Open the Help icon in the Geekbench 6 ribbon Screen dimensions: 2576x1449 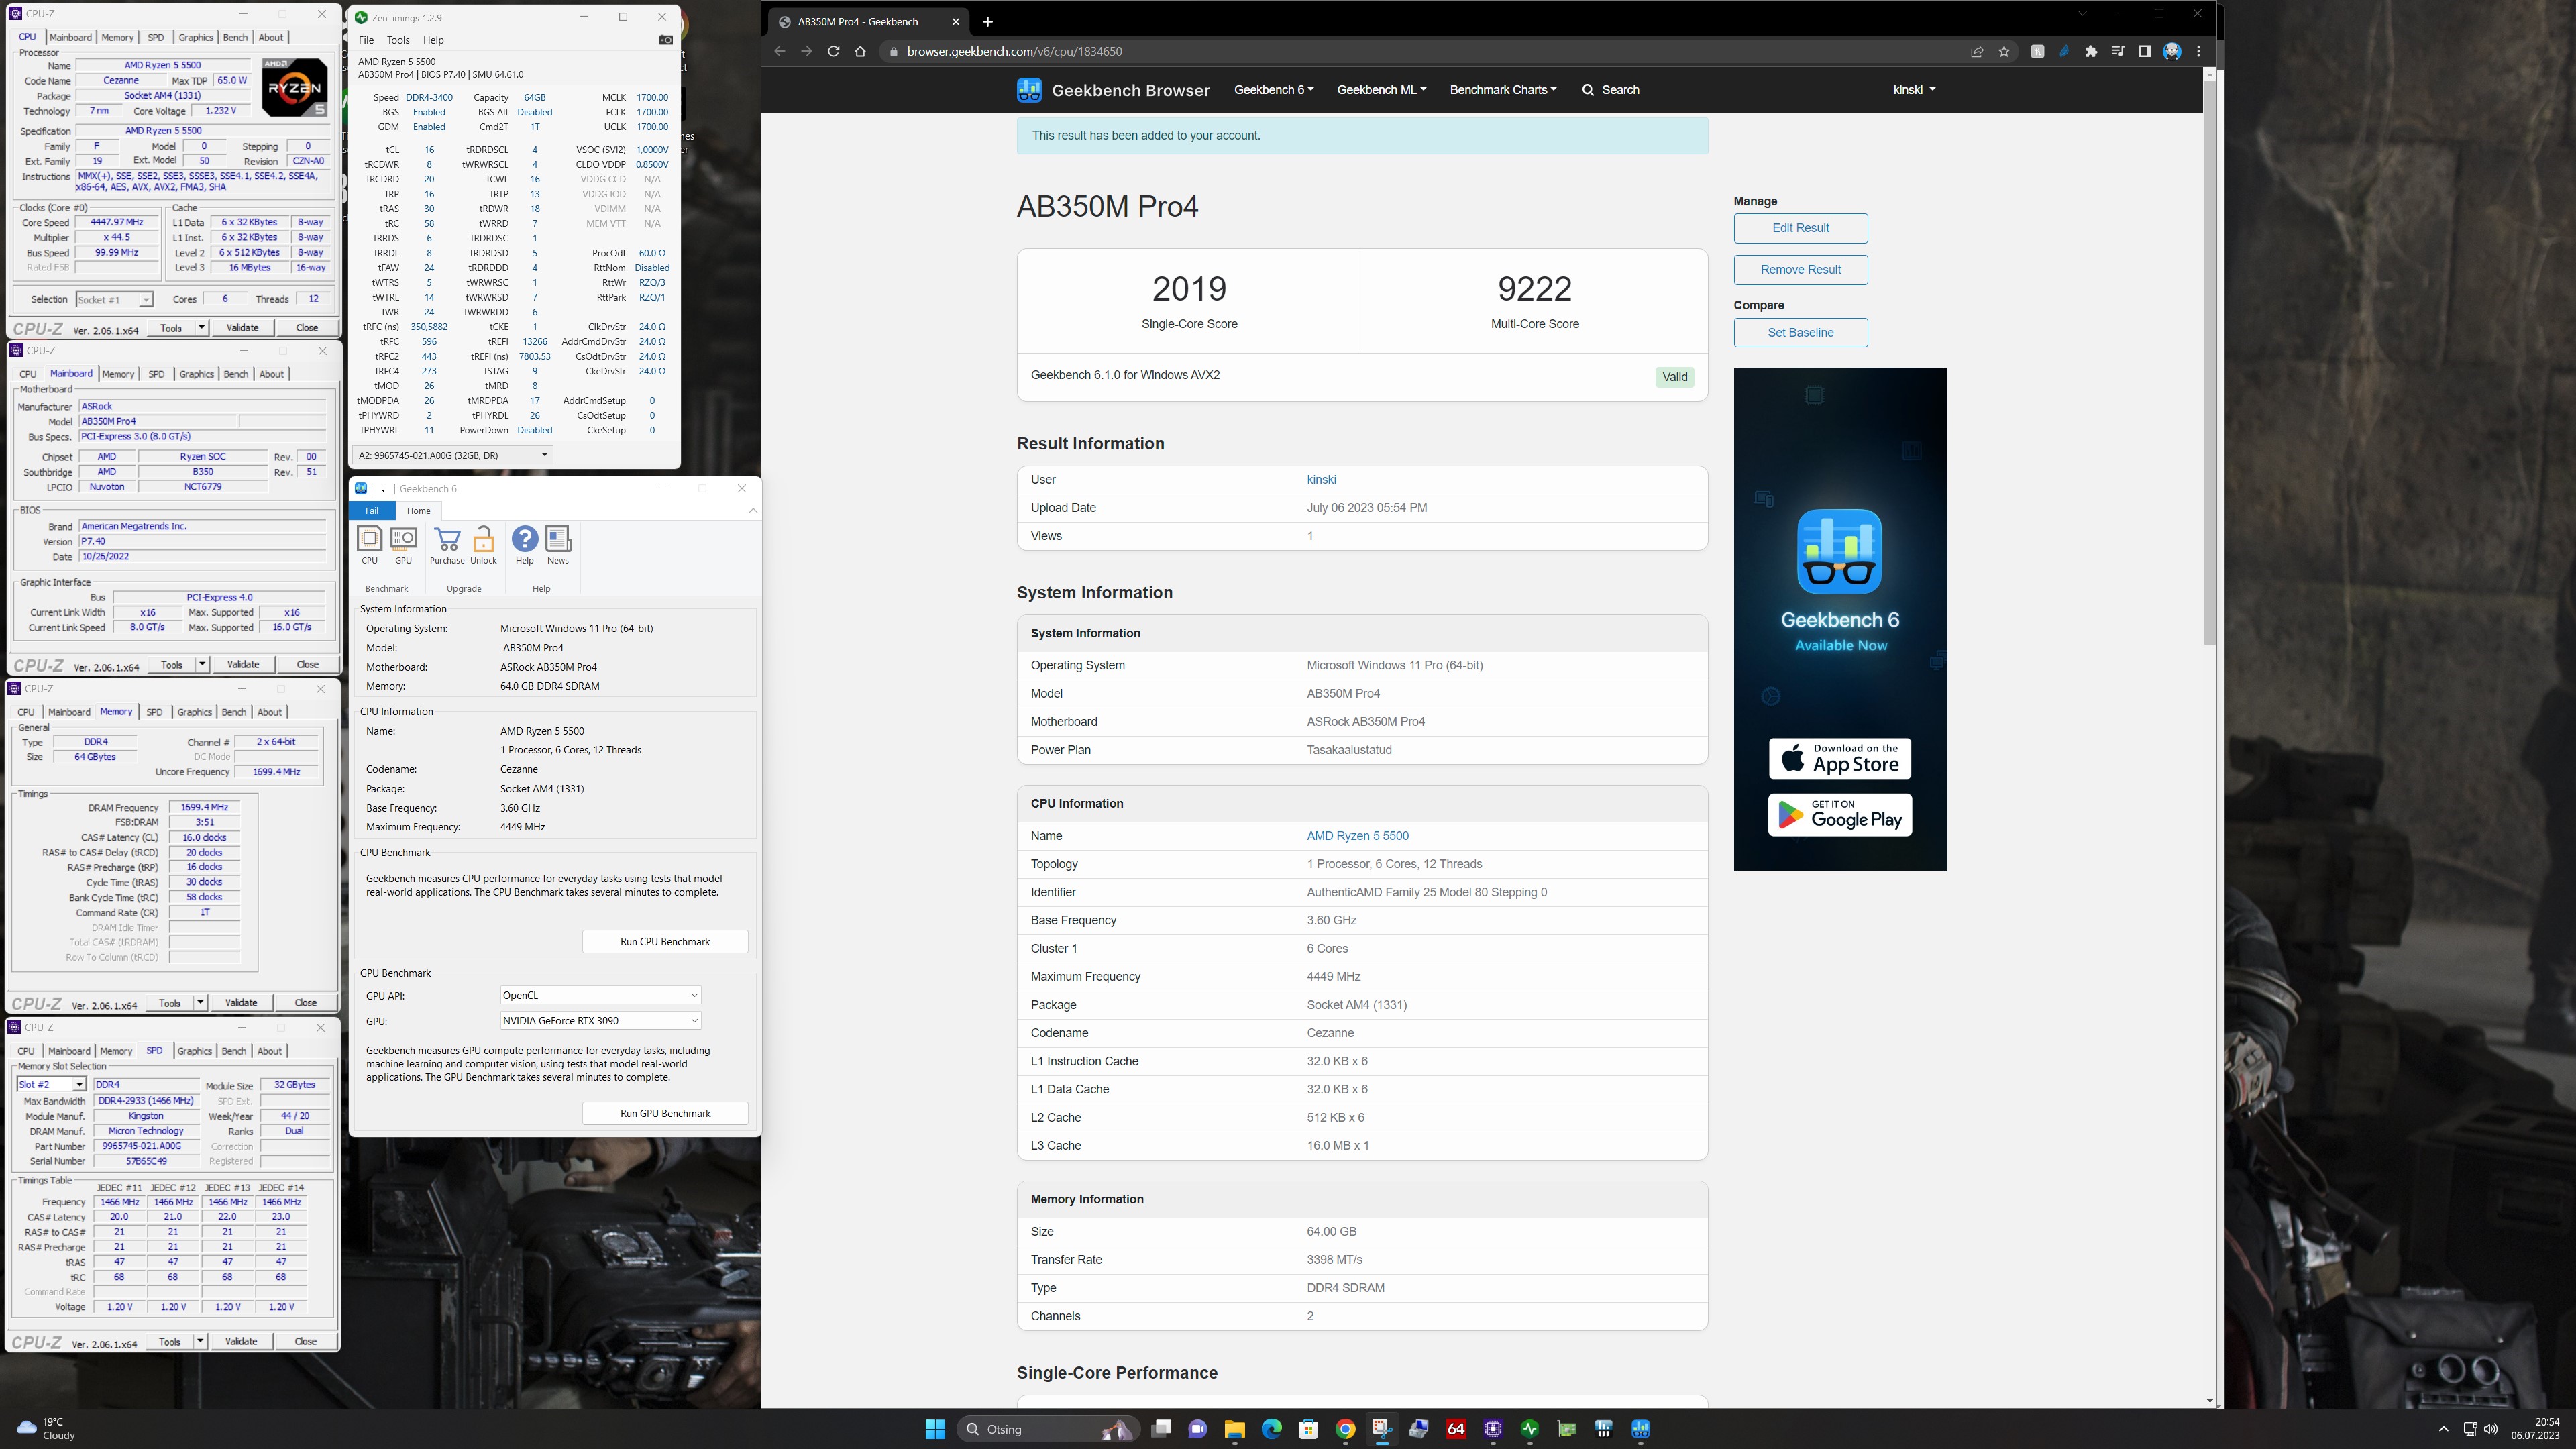coord(524,540)
